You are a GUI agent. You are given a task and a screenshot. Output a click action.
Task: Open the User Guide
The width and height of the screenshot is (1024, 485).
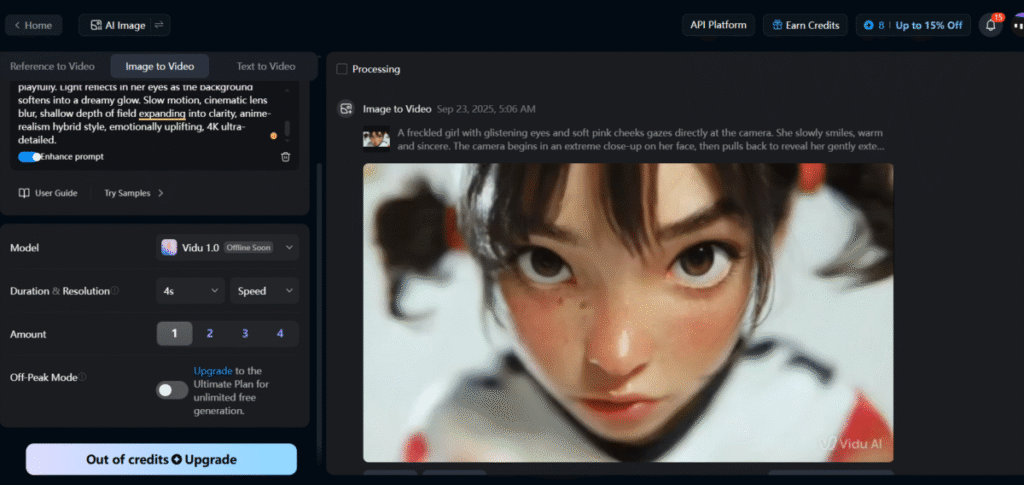pos(48,193)
